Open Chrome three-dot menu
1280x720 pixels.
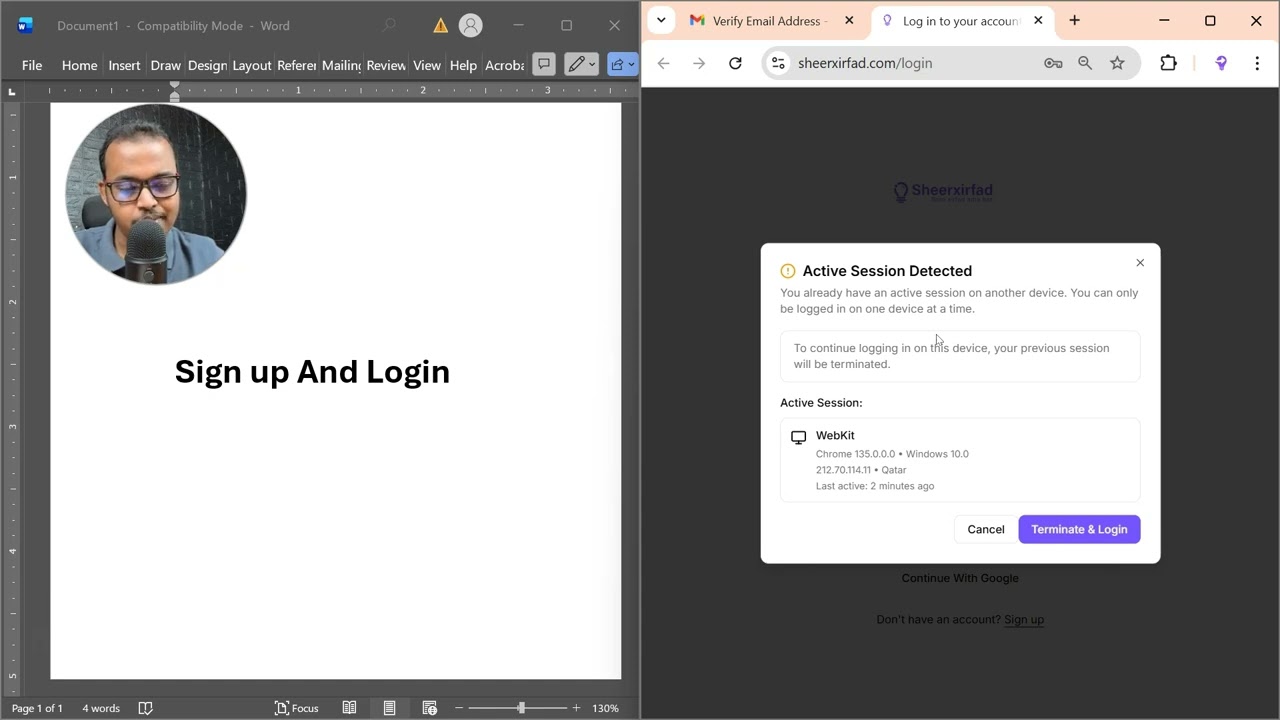pos(1257,63)
